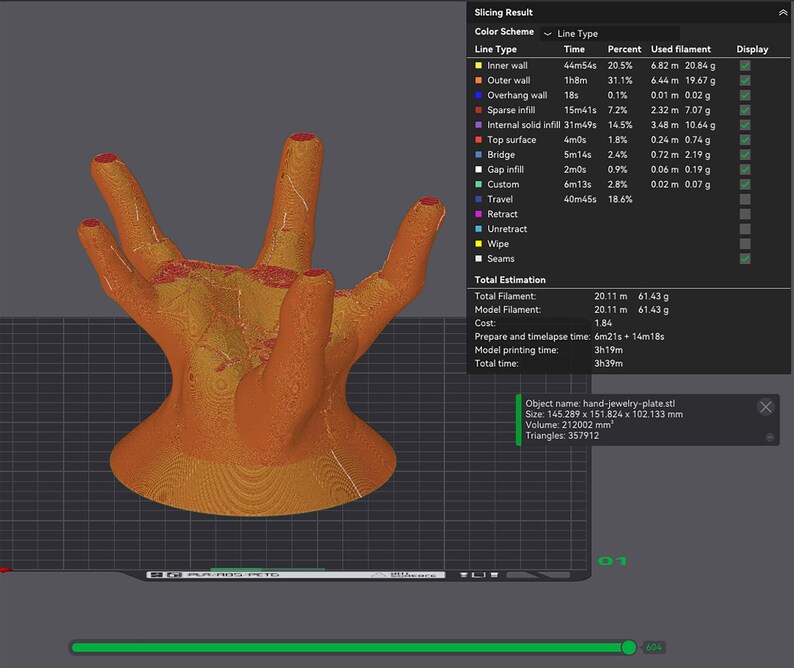Select the Outer wall label
The height and width of the screenshot is (668, 794).
(x=508, y=80)
